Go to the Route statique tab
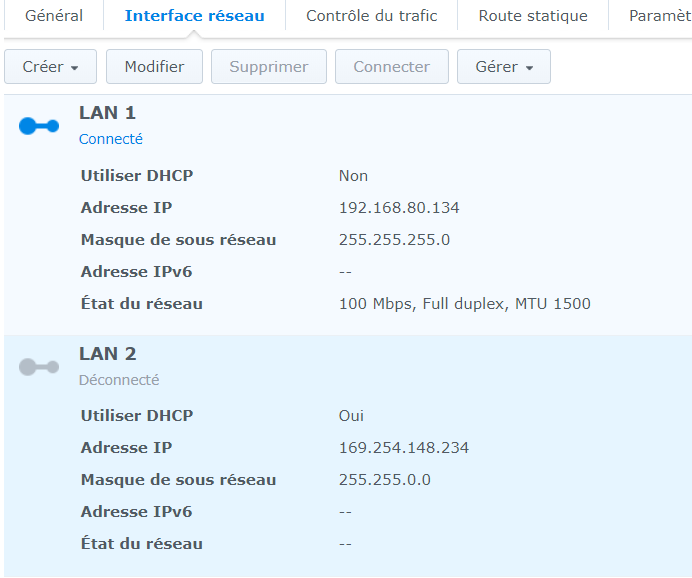Image resolution: width=692 pixels, height=578 pixels. [x=533, y=16]
